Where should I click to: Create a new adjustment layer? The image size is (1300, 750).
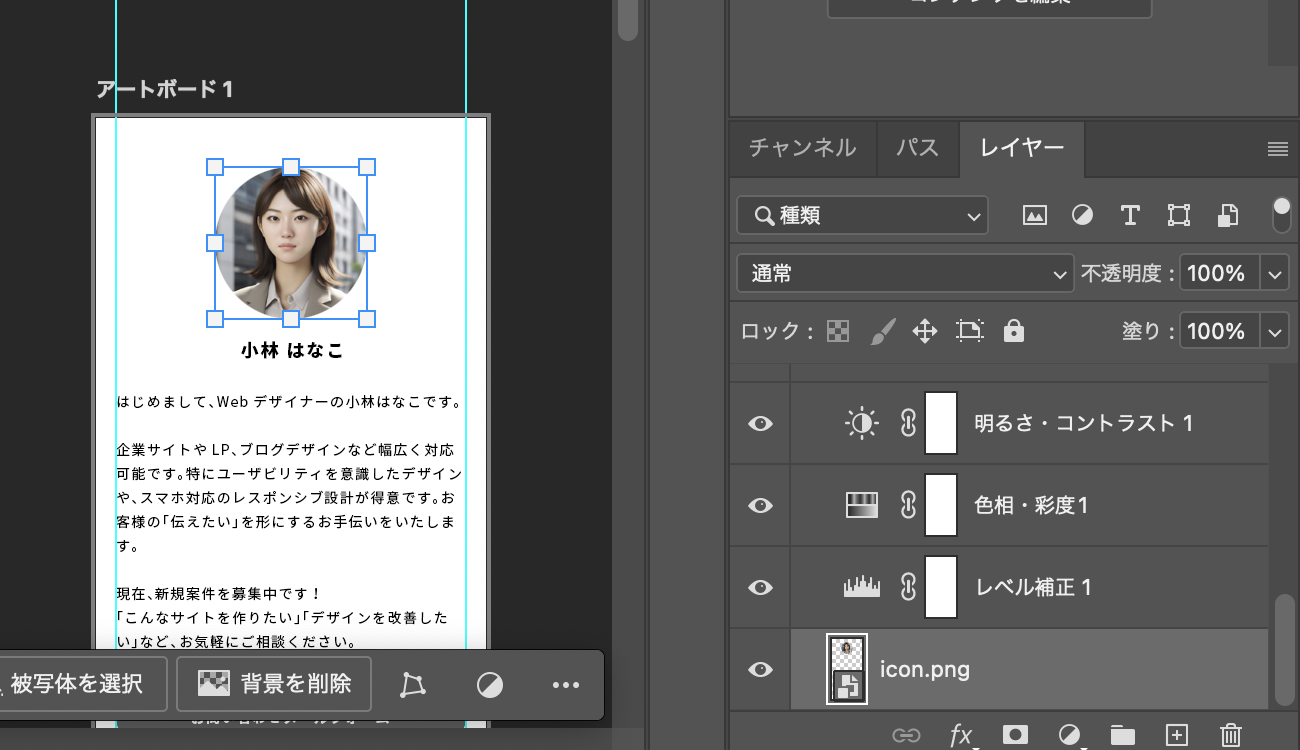click(x=1069, y=735)
